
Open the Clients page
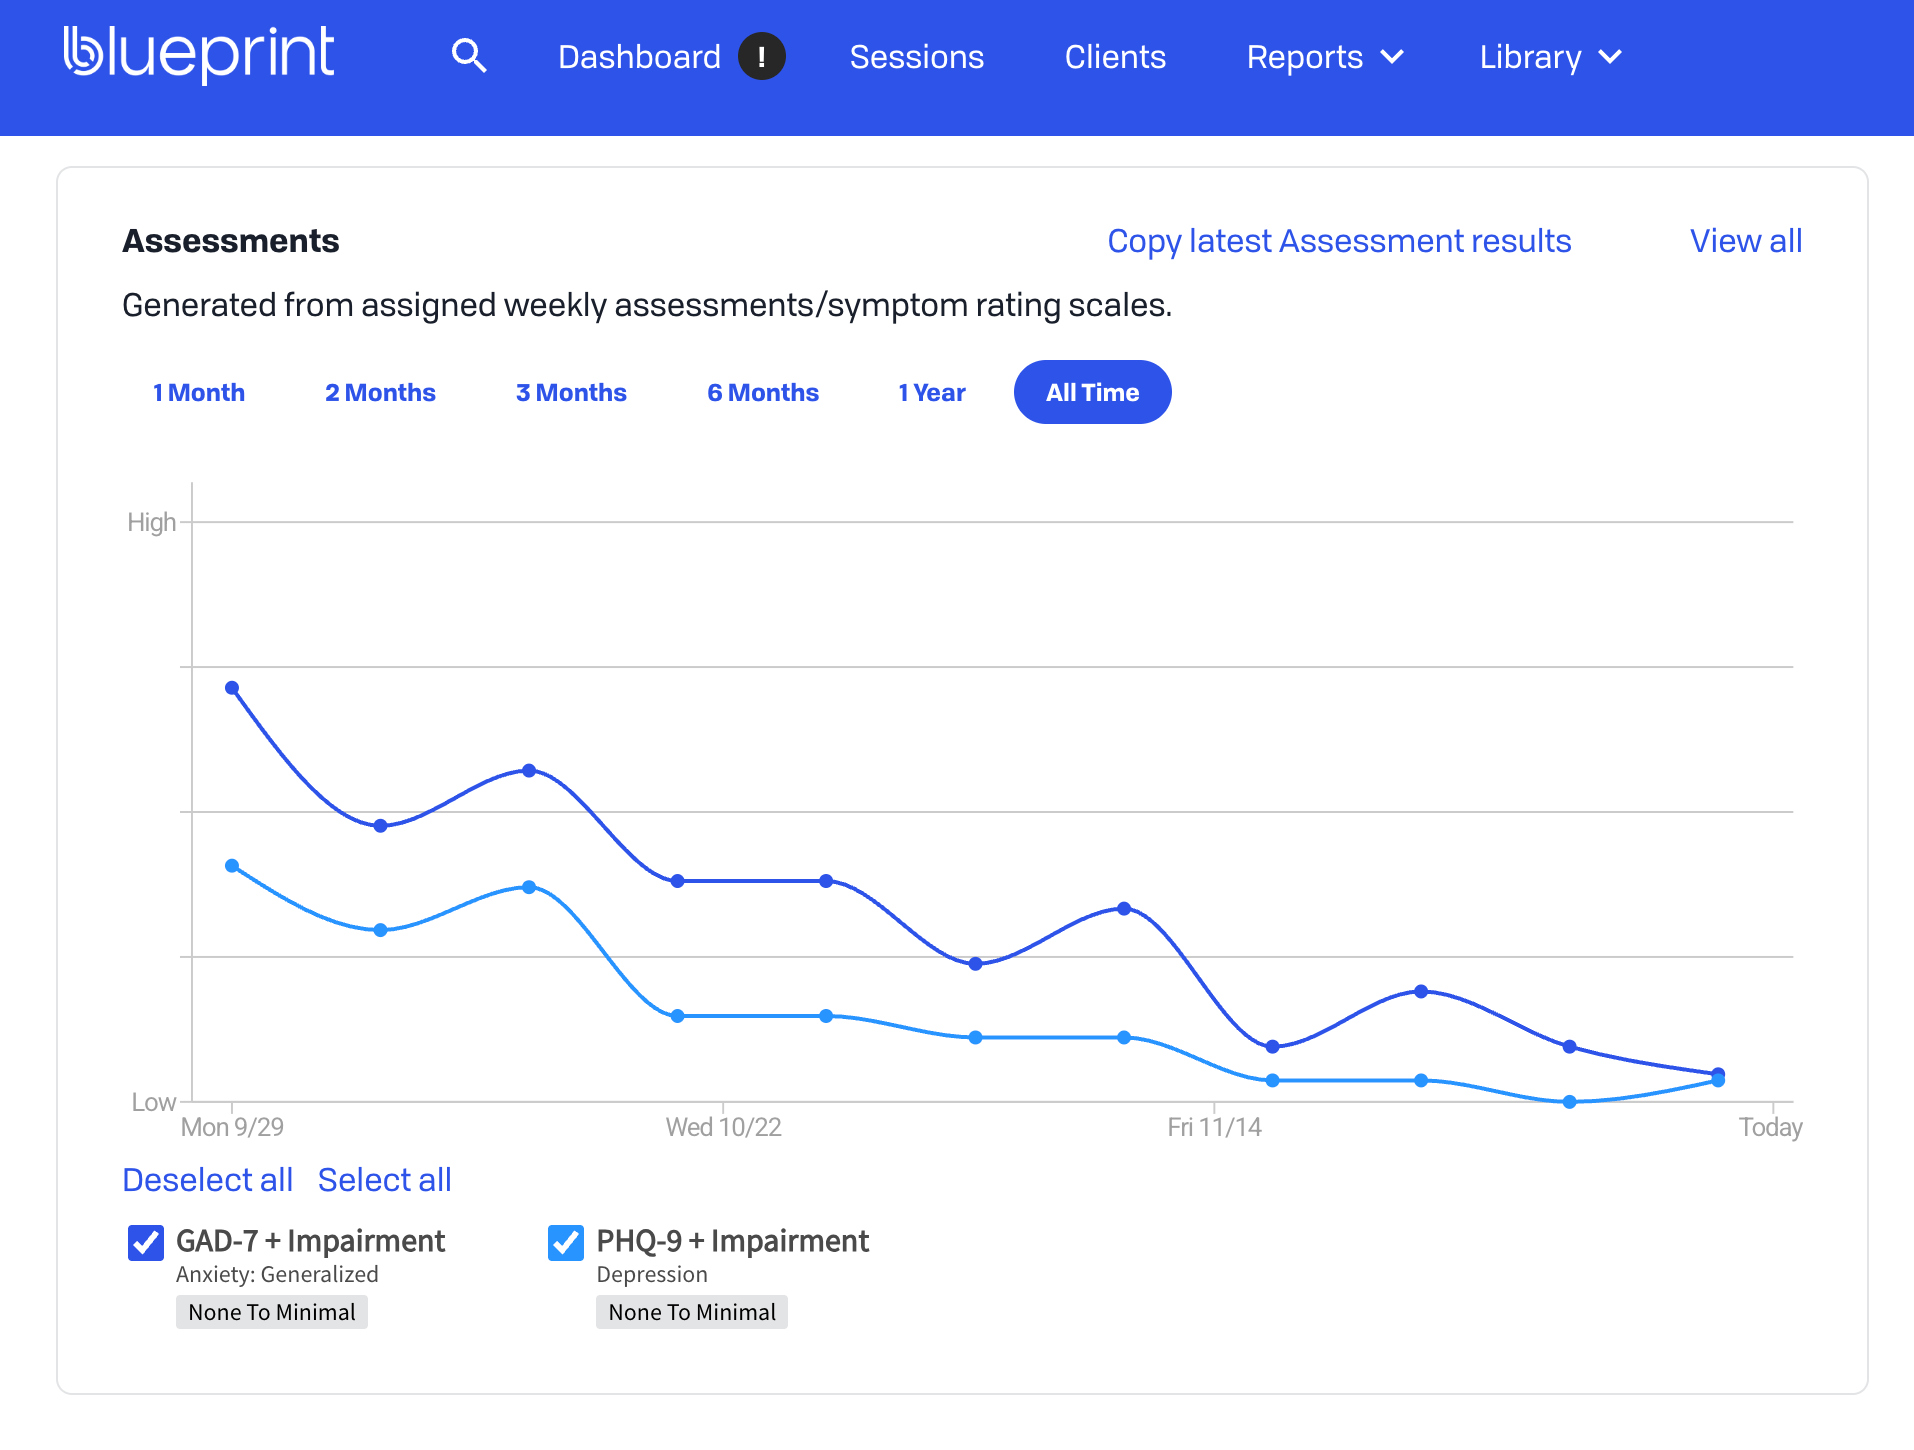tap(1115, 57)
